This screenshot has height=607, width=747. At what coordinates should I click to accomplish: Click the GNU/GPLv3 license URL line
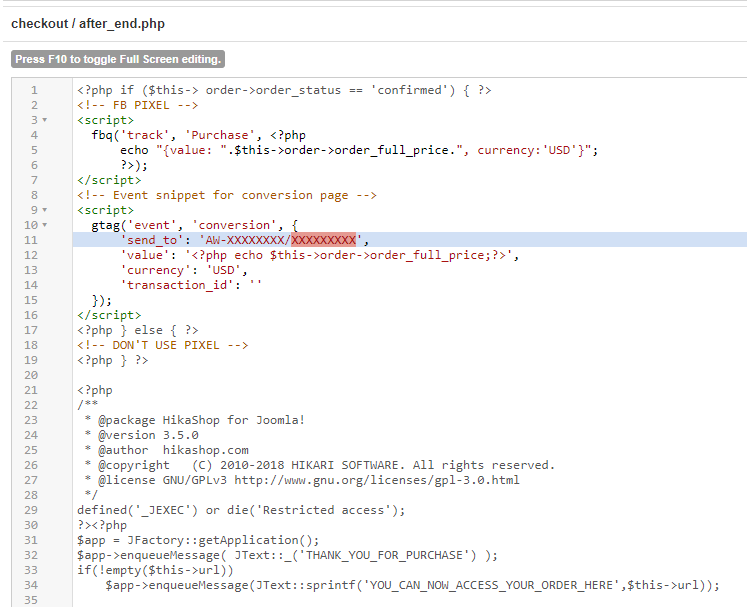click(302, 480)
